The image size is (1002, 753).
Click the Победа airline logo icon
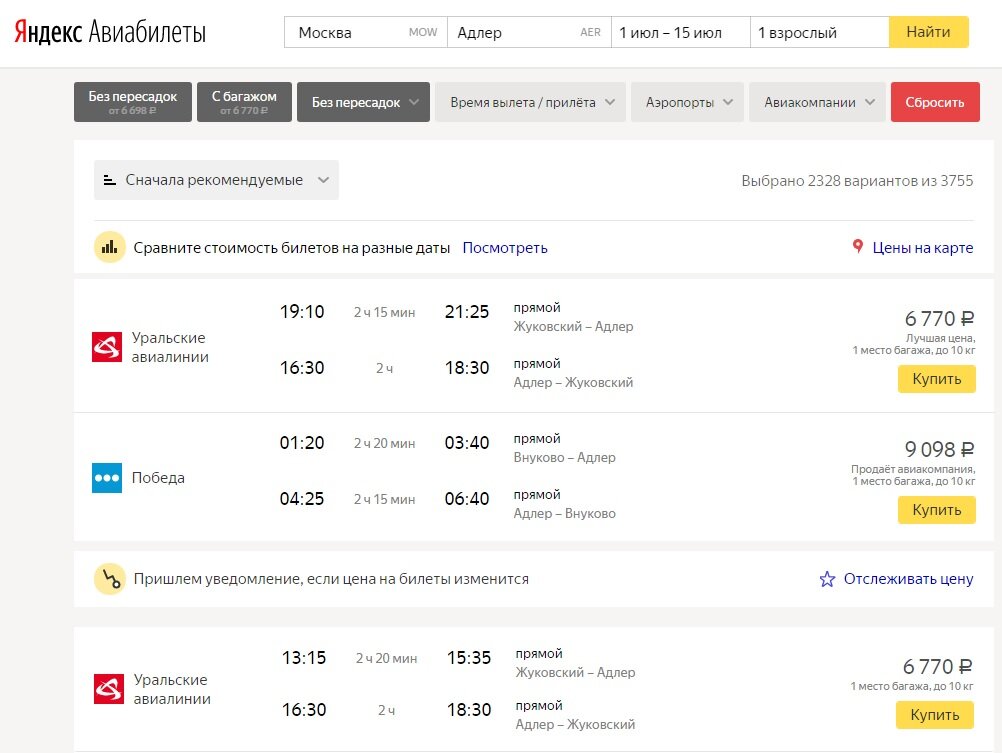pyautogui.click(x=107, y=478)
